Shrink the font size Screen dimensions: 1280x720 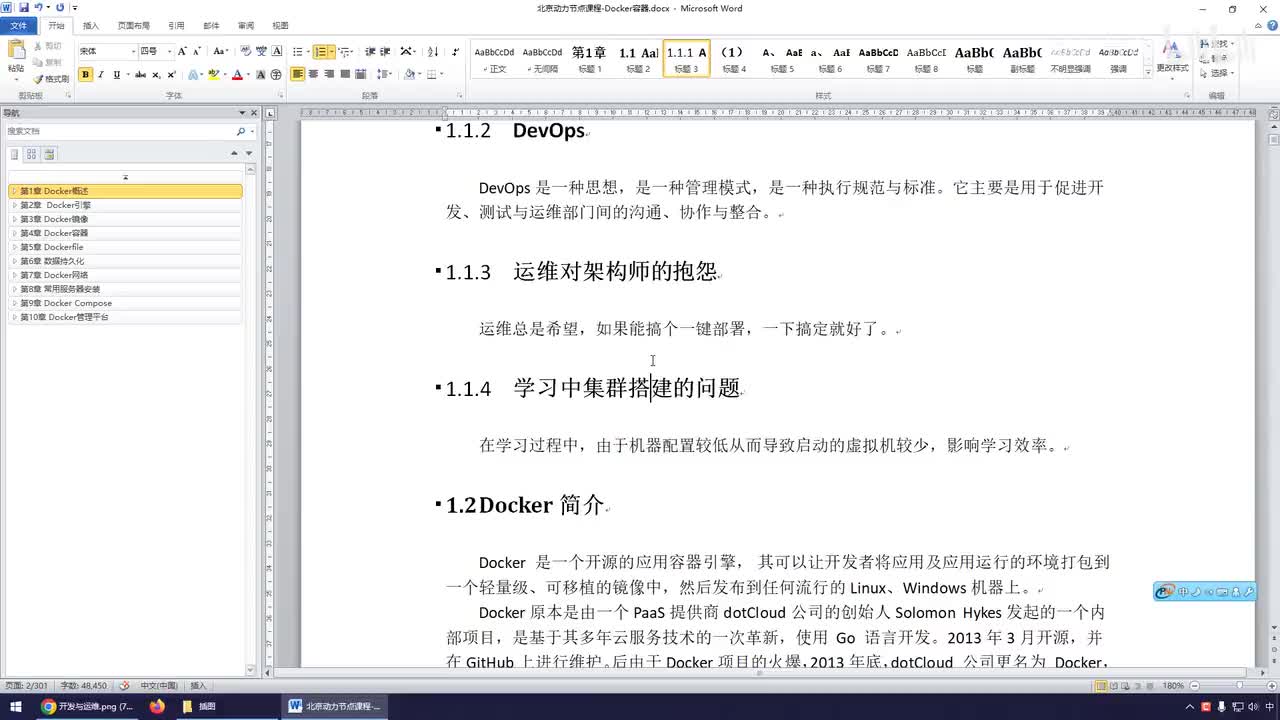click(x=196, y=51)
